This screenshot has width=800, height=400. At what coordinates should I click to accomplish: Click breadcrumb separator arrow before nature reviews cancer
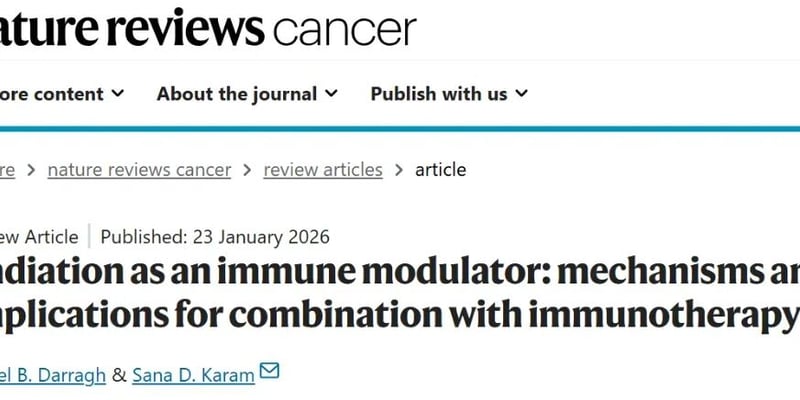click(32, 170)
